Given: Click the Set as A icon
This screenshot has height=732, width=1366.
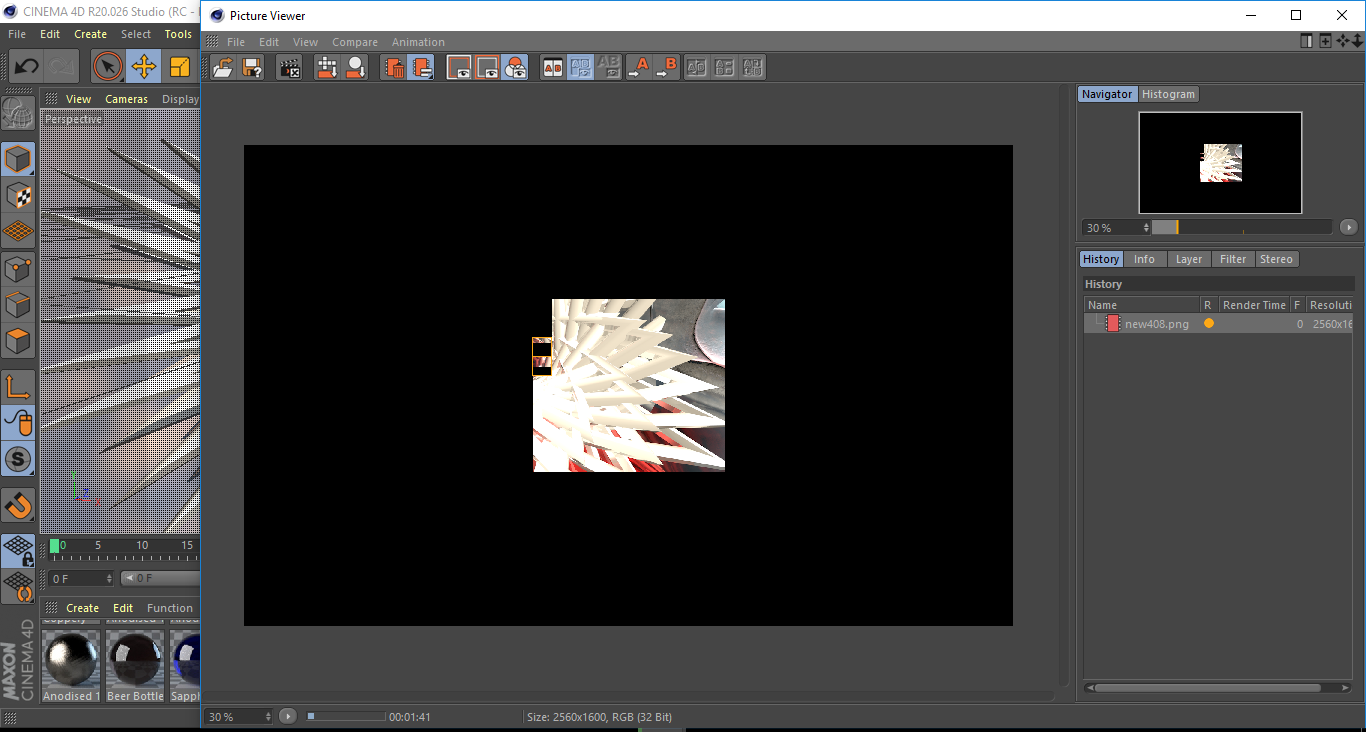Looking at the screenshot, I should [x=638, y=67].
